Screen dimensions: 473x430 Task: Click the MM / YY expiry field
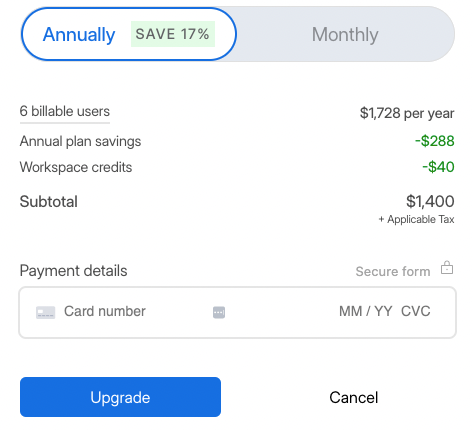pos(365,311)
